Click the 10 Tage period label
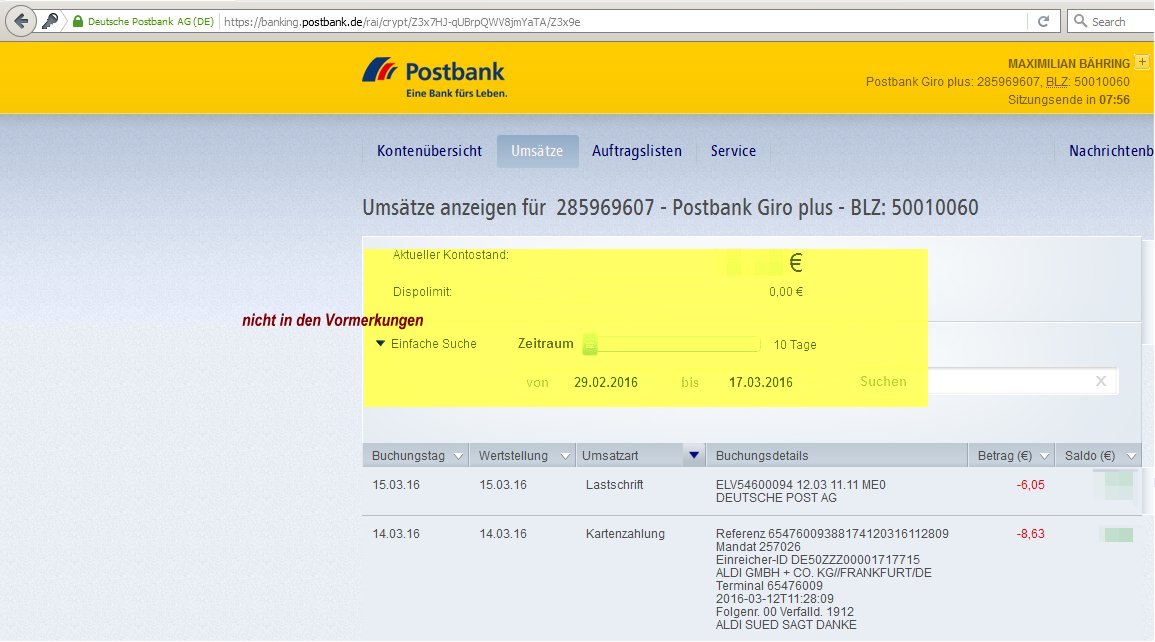 [x=795, y=345]
